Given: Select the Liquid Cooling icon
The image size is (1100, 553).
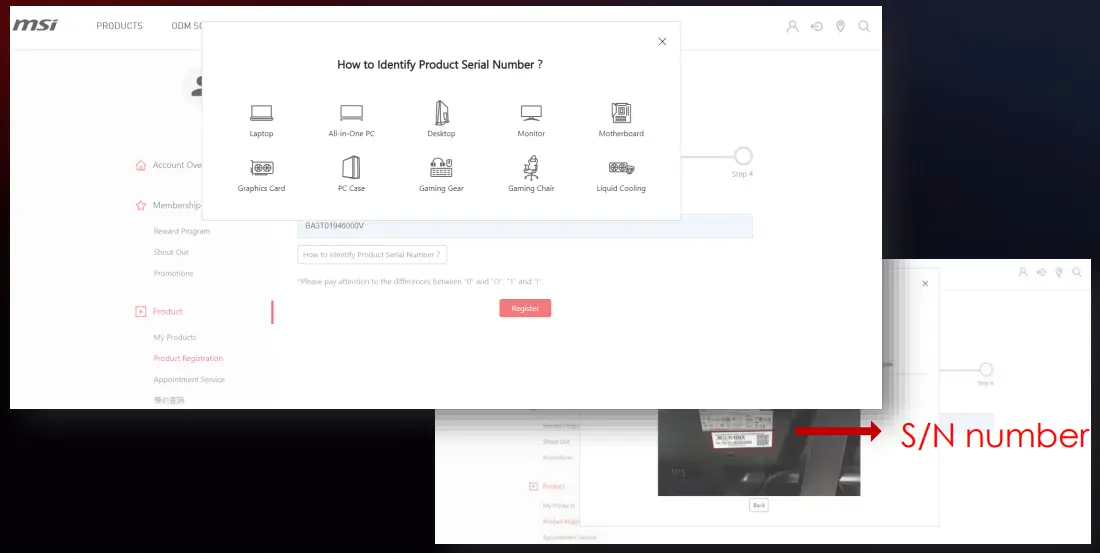Looking at the screenshot, I should pyautogui.click(x=621, y=168).
